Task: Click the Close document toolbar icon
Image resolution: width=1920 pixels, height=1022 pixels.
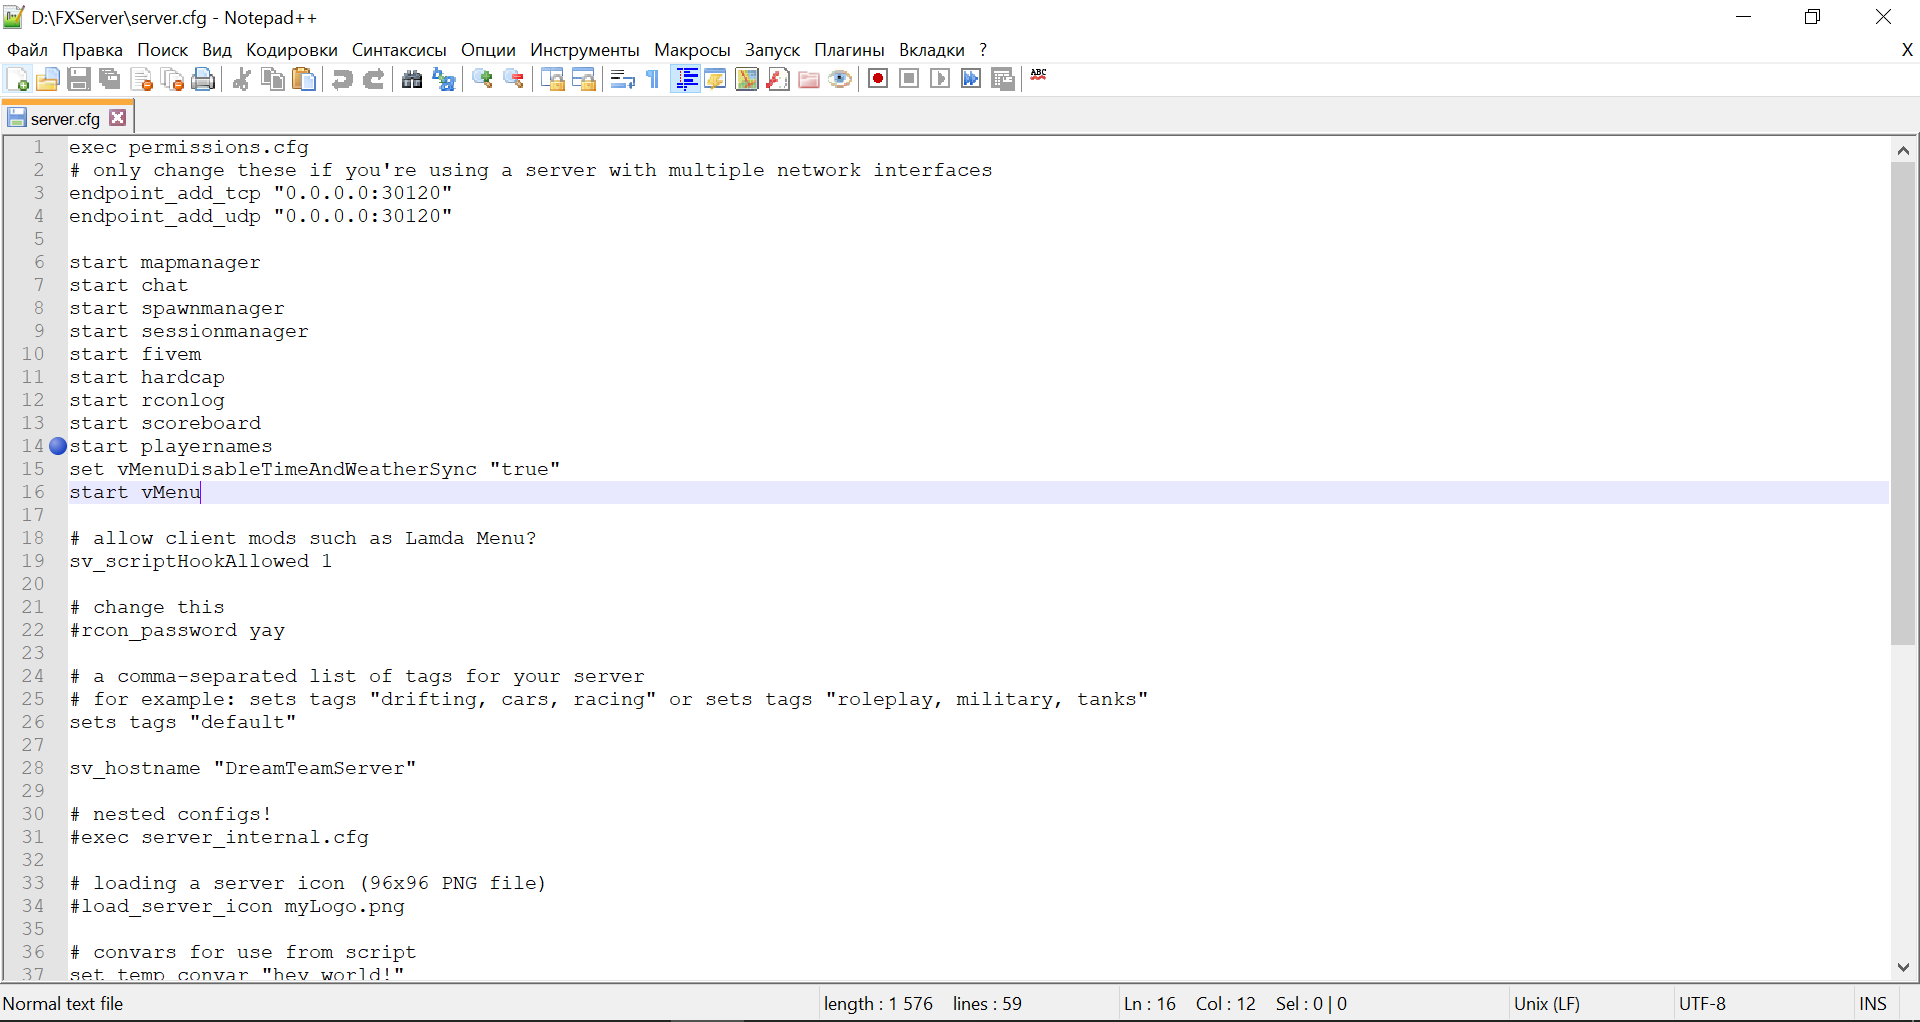Action: [x=142, y=80]
